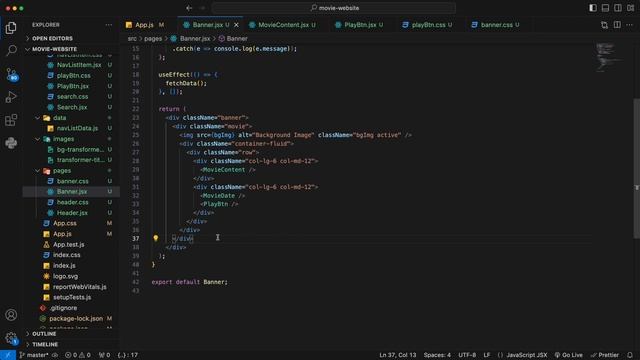Open Source Control view with badge
The image size is (640, 360).
11,74
